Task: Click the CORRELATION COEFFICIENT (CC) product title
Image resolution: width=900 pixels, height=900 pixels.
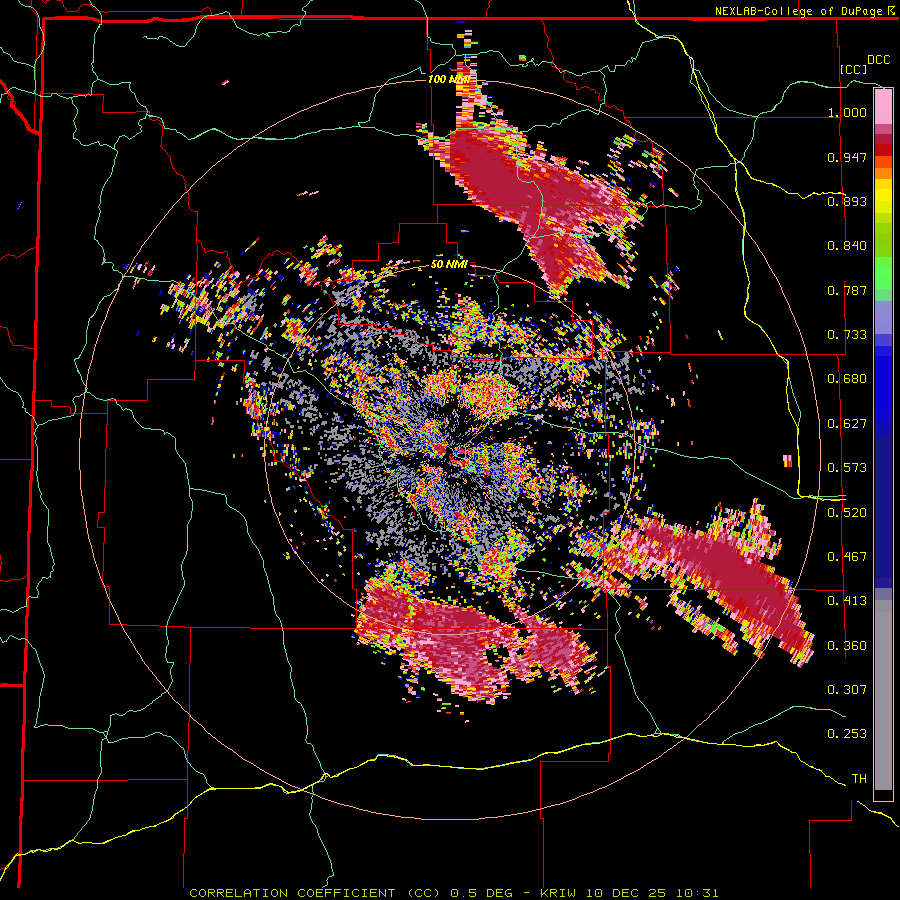Action: point(315,893)
